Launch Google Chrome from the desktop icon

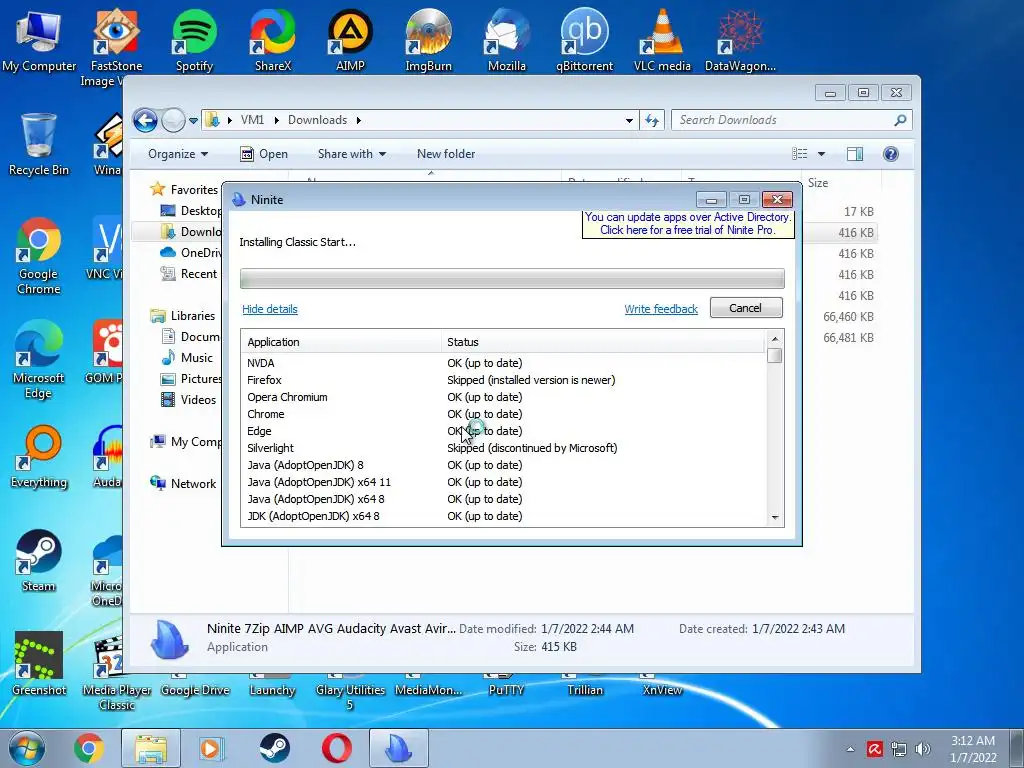(39, 256)
